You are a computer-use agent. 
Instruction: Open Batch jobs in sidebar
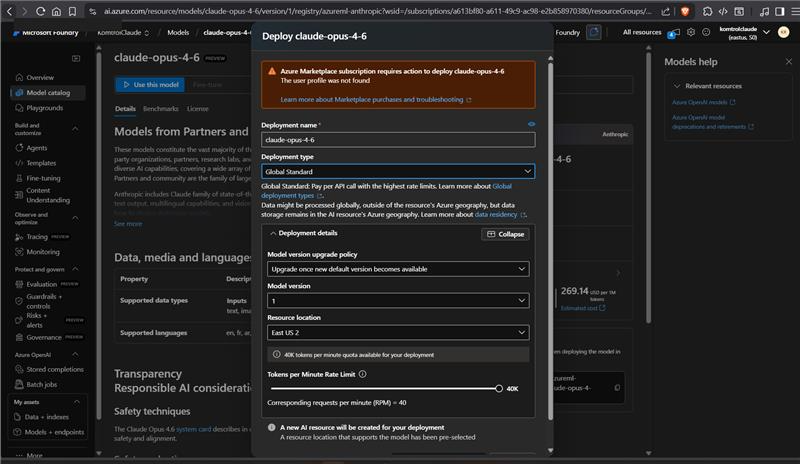41,384
